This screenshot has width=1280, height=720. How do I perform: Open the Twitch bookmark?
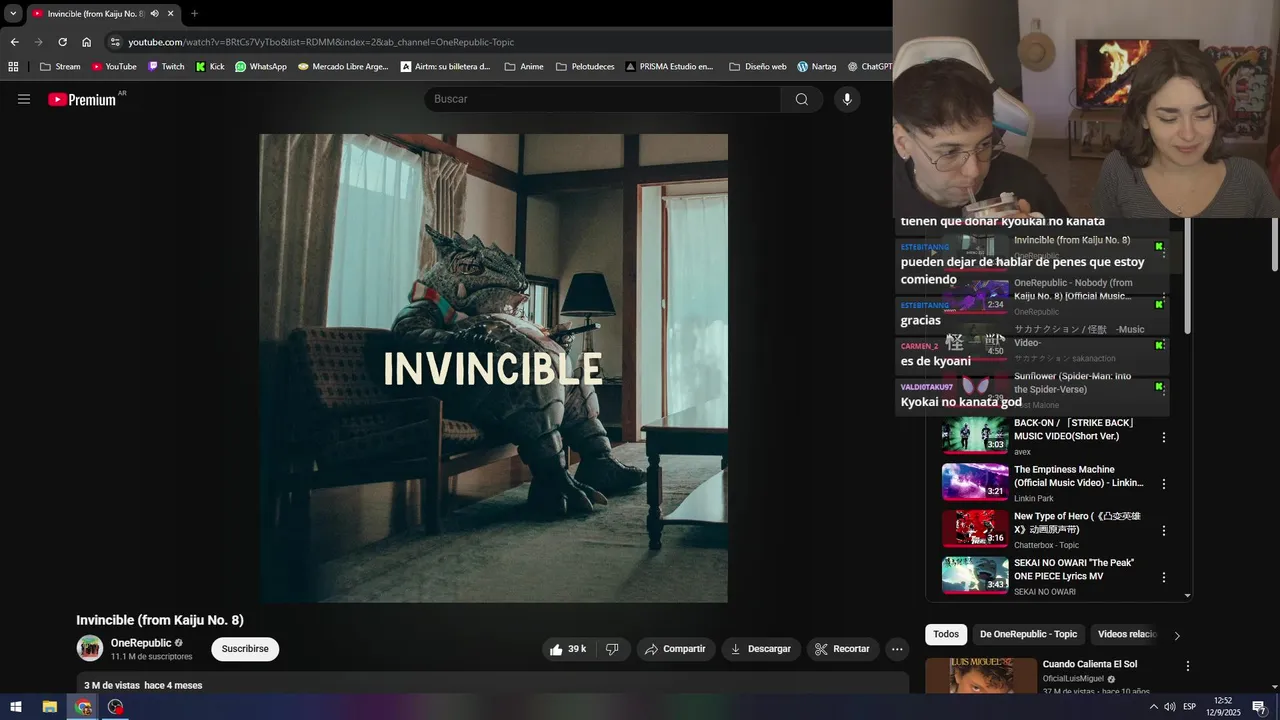[x=166, y=67]
